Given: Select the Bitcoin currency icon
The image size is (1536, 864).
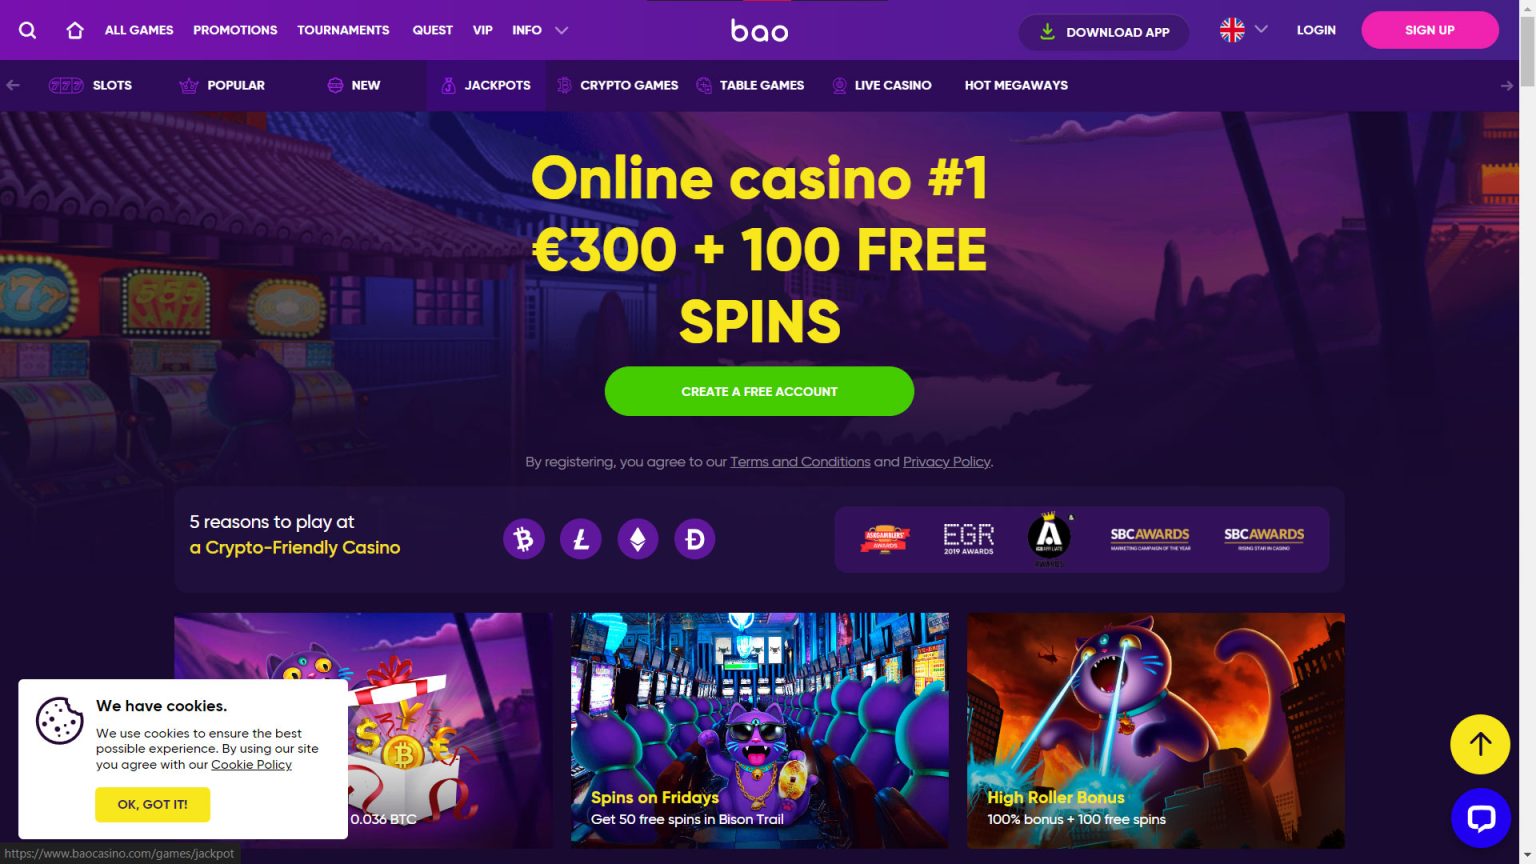Looking at the screenshot, I should pyautogui.click(x=524, y=540).
